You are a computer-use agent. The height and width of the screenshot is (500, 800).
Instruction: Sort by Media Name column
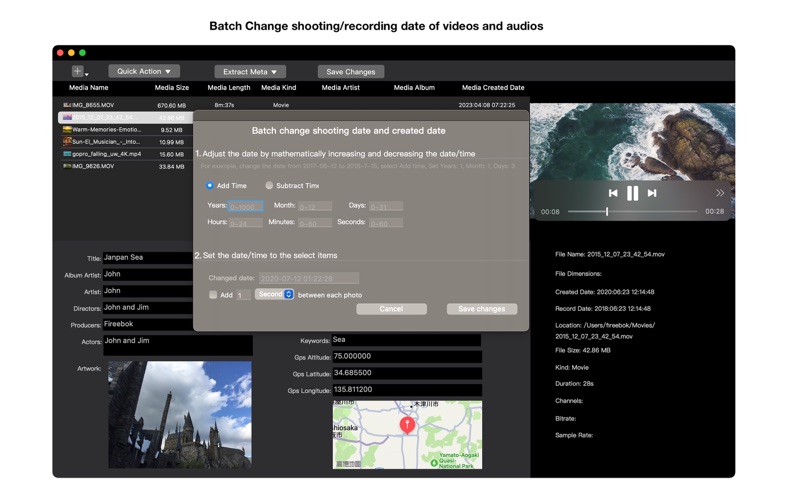point(89,88)
